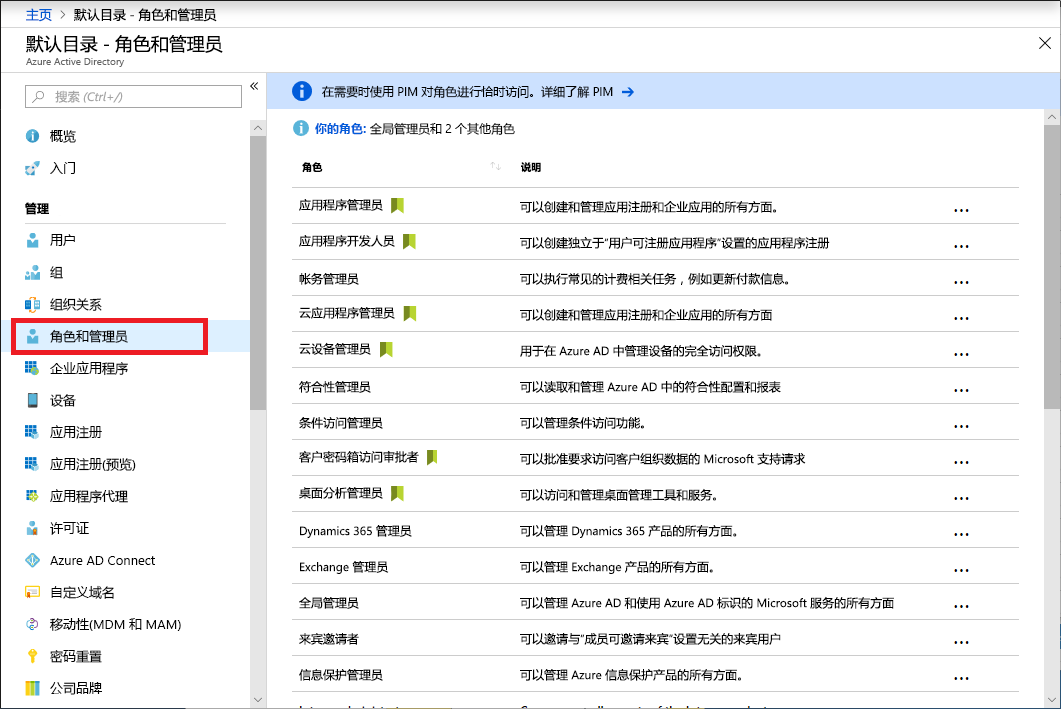Screen dimensions: 1061x709
Task: Open the ellipsis menu for 来宾邀请者
Action: (961, 642)
